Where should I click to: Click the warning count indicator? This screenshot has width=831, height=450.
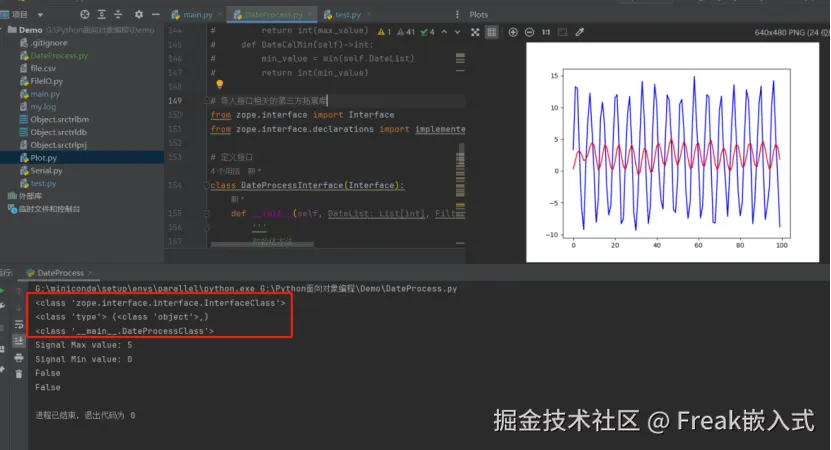tap(384, 32)
